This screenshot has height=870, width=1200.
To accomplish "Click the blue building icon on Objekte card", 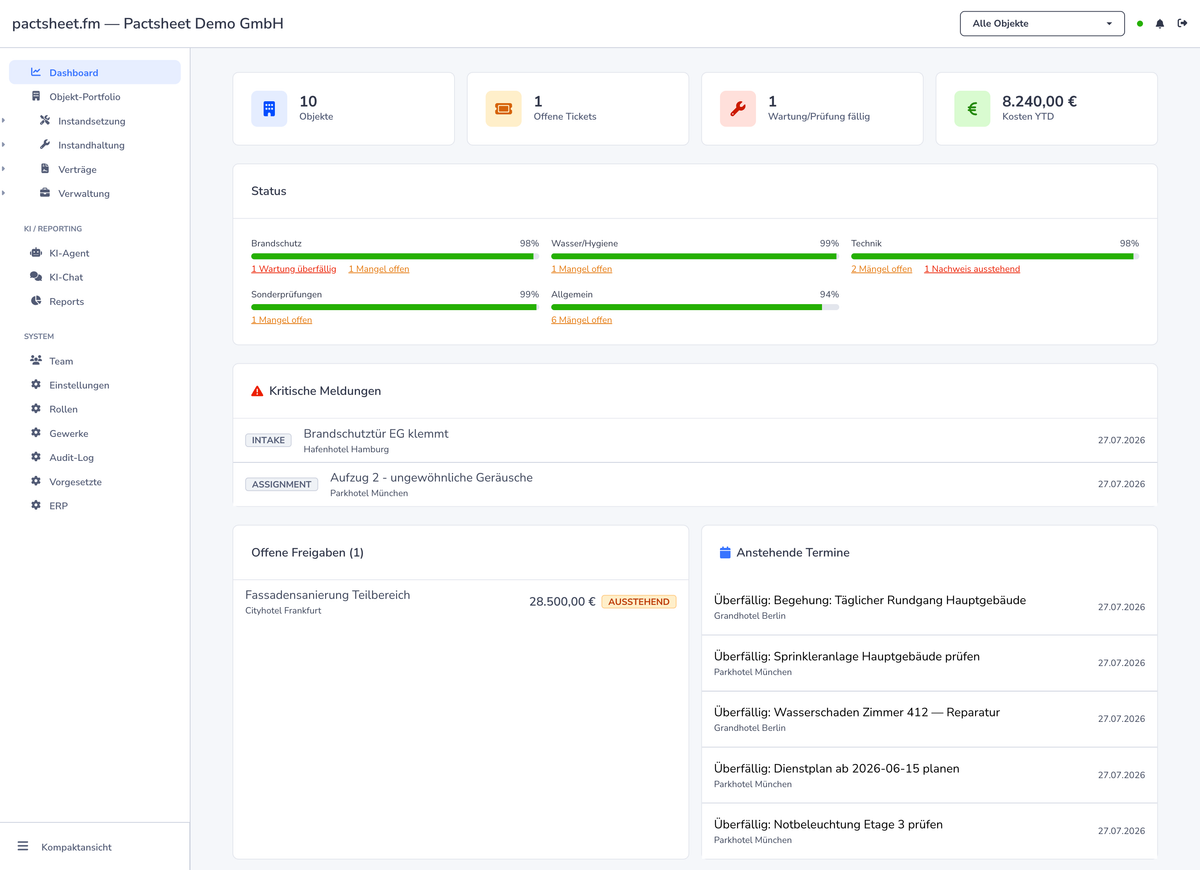I will [x=269, y=109].
